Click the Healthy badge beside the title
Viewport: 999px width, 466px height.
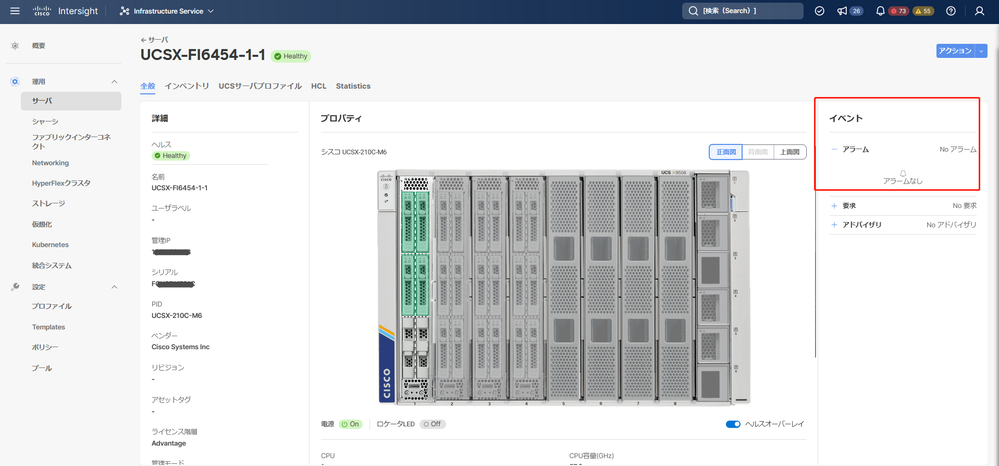pyautogui.click(x=291, y=56)
